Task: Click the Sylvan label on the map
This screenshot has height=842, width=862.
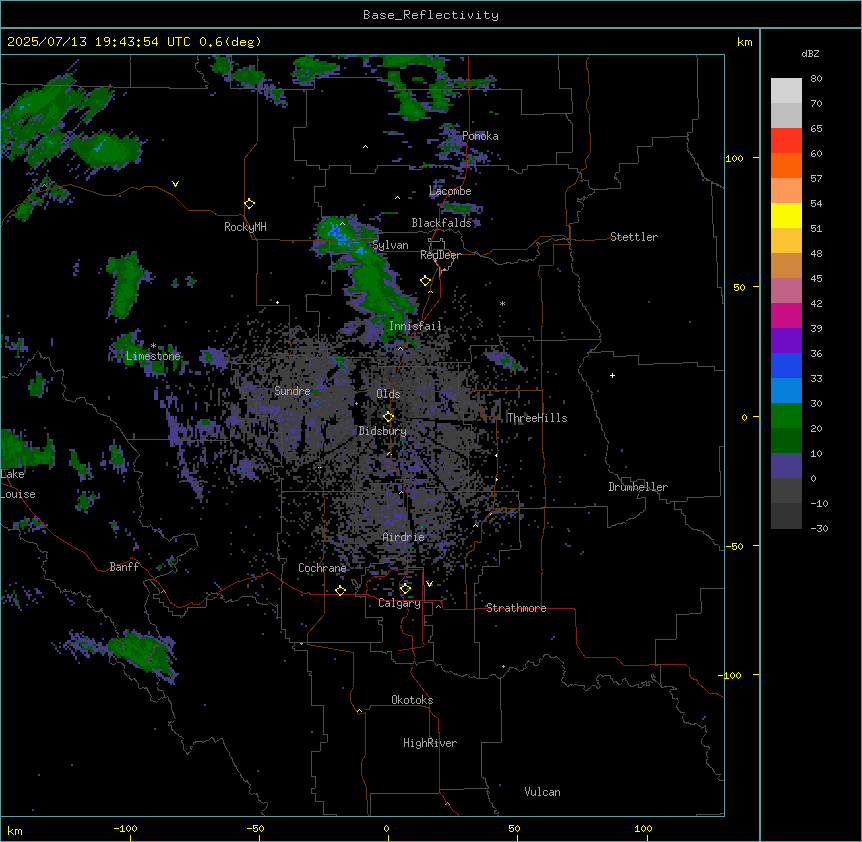Action: pyautogui.click(x=390, y=245)
